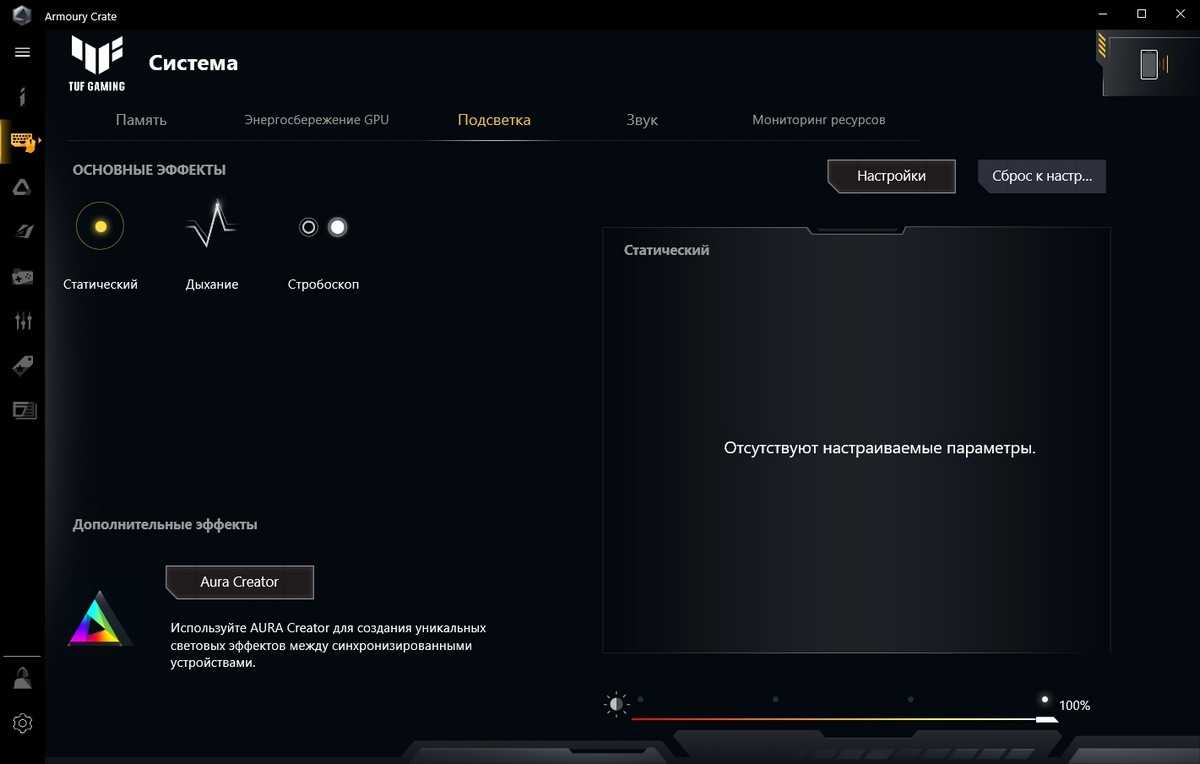Screen dimensions: 1200x764
Task: Click the GameVisual icon in sidebar
Action: [22, 232]
